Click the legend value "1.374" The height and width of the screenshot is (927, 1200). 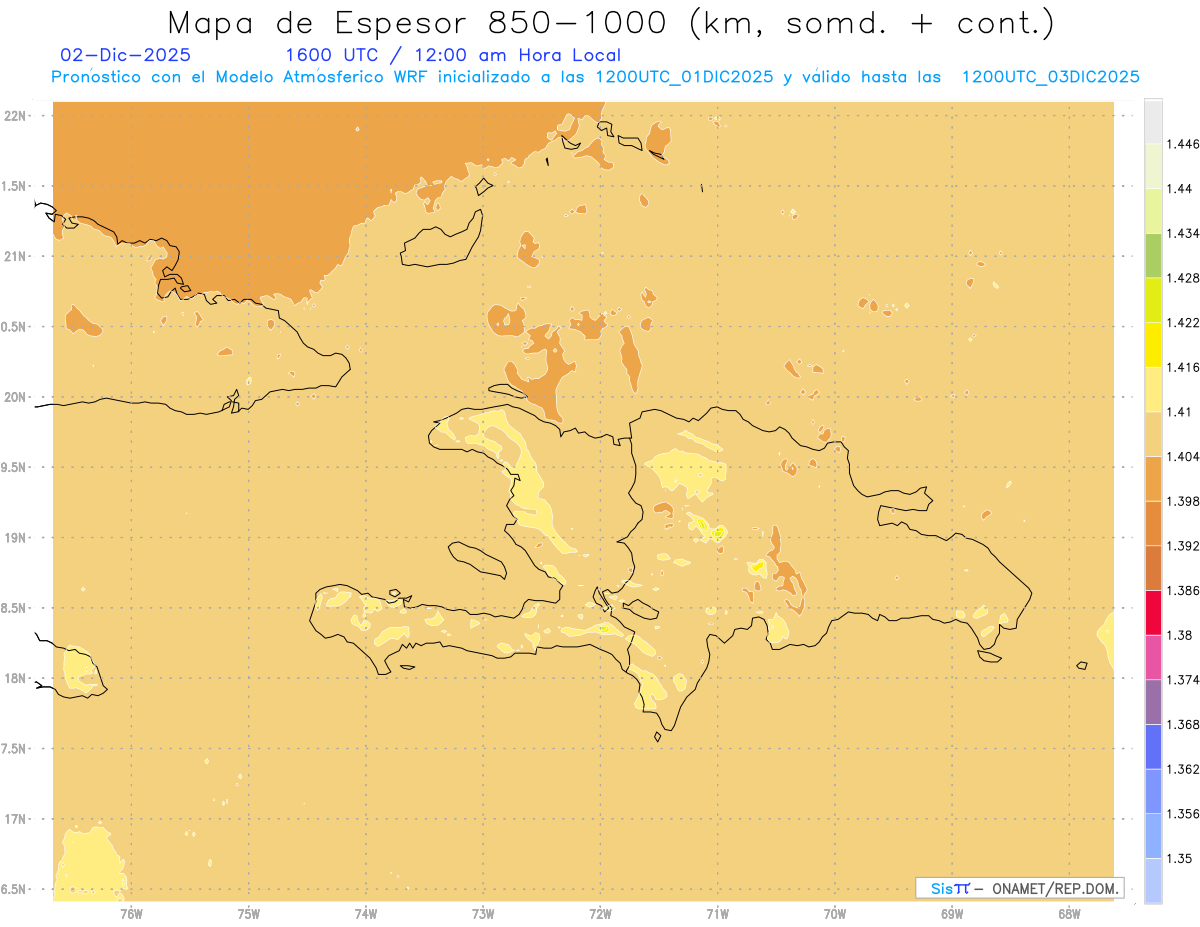[1183, 680]
